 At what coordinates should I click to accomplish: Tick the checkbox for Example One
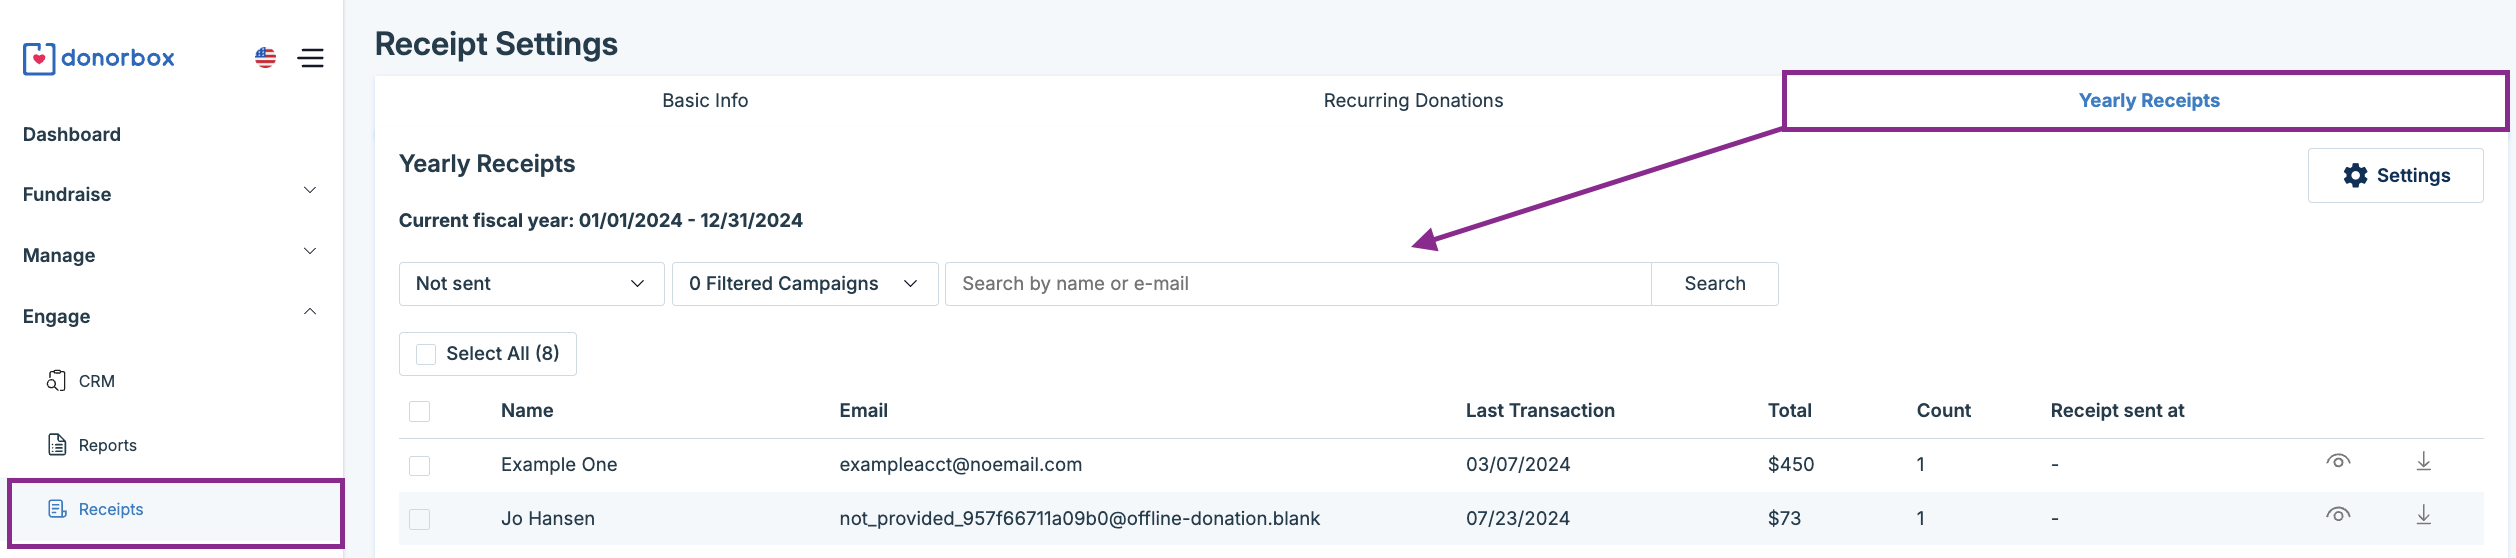pyautogui.click(x=420, y=466)
